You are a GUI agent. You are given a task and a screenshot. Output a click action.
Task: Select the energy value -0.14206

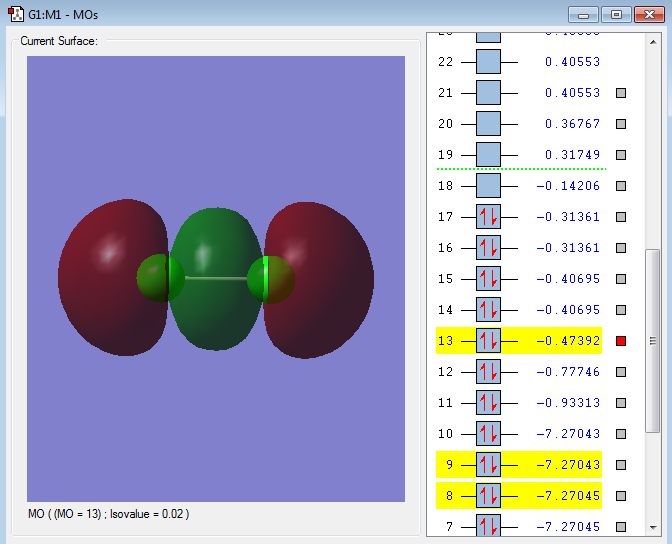click(x=568, y=186)
